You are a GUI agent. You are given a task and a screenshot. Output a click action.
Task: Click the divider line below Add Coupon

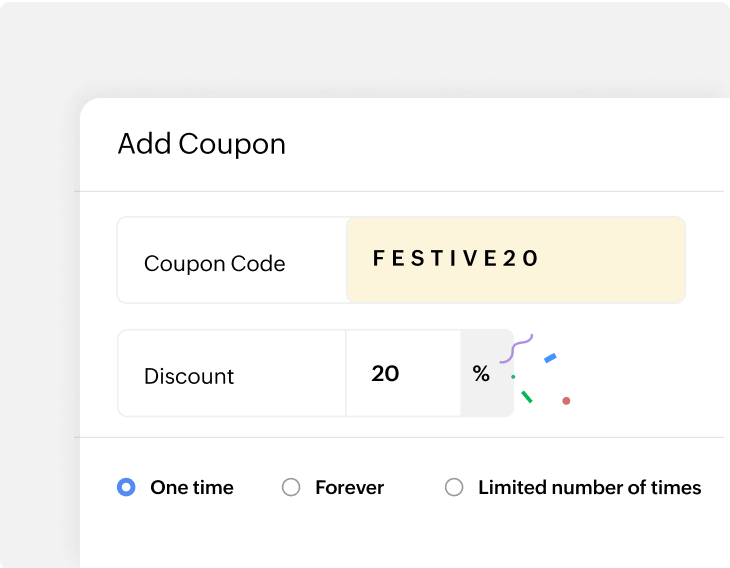[400, 191]
